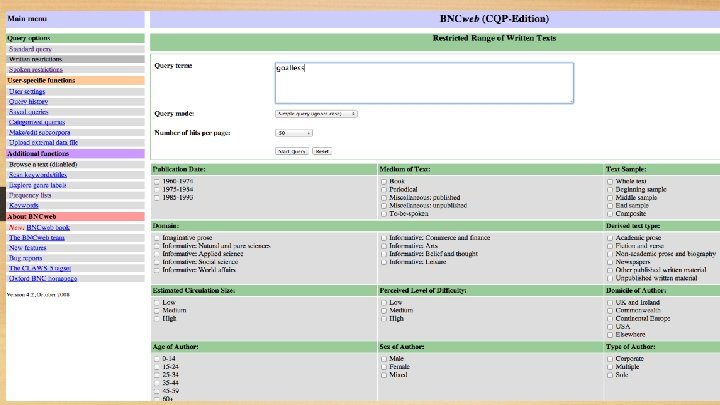The width and height of the screenshot is (720, 405).
Task: Open Categorized queries
Action: [x=37, y=122]
